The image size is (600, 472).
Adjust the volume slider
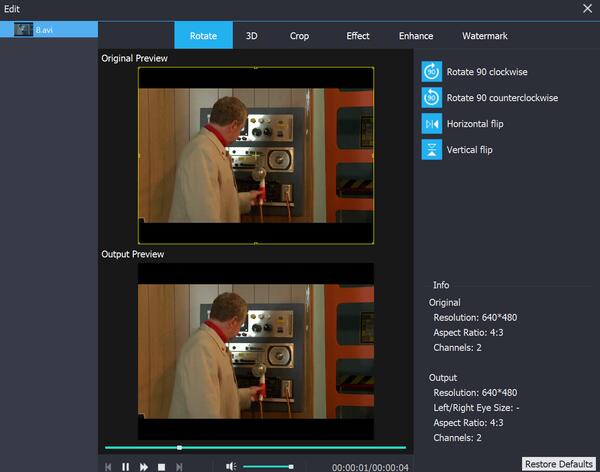(x=268, y=466)
